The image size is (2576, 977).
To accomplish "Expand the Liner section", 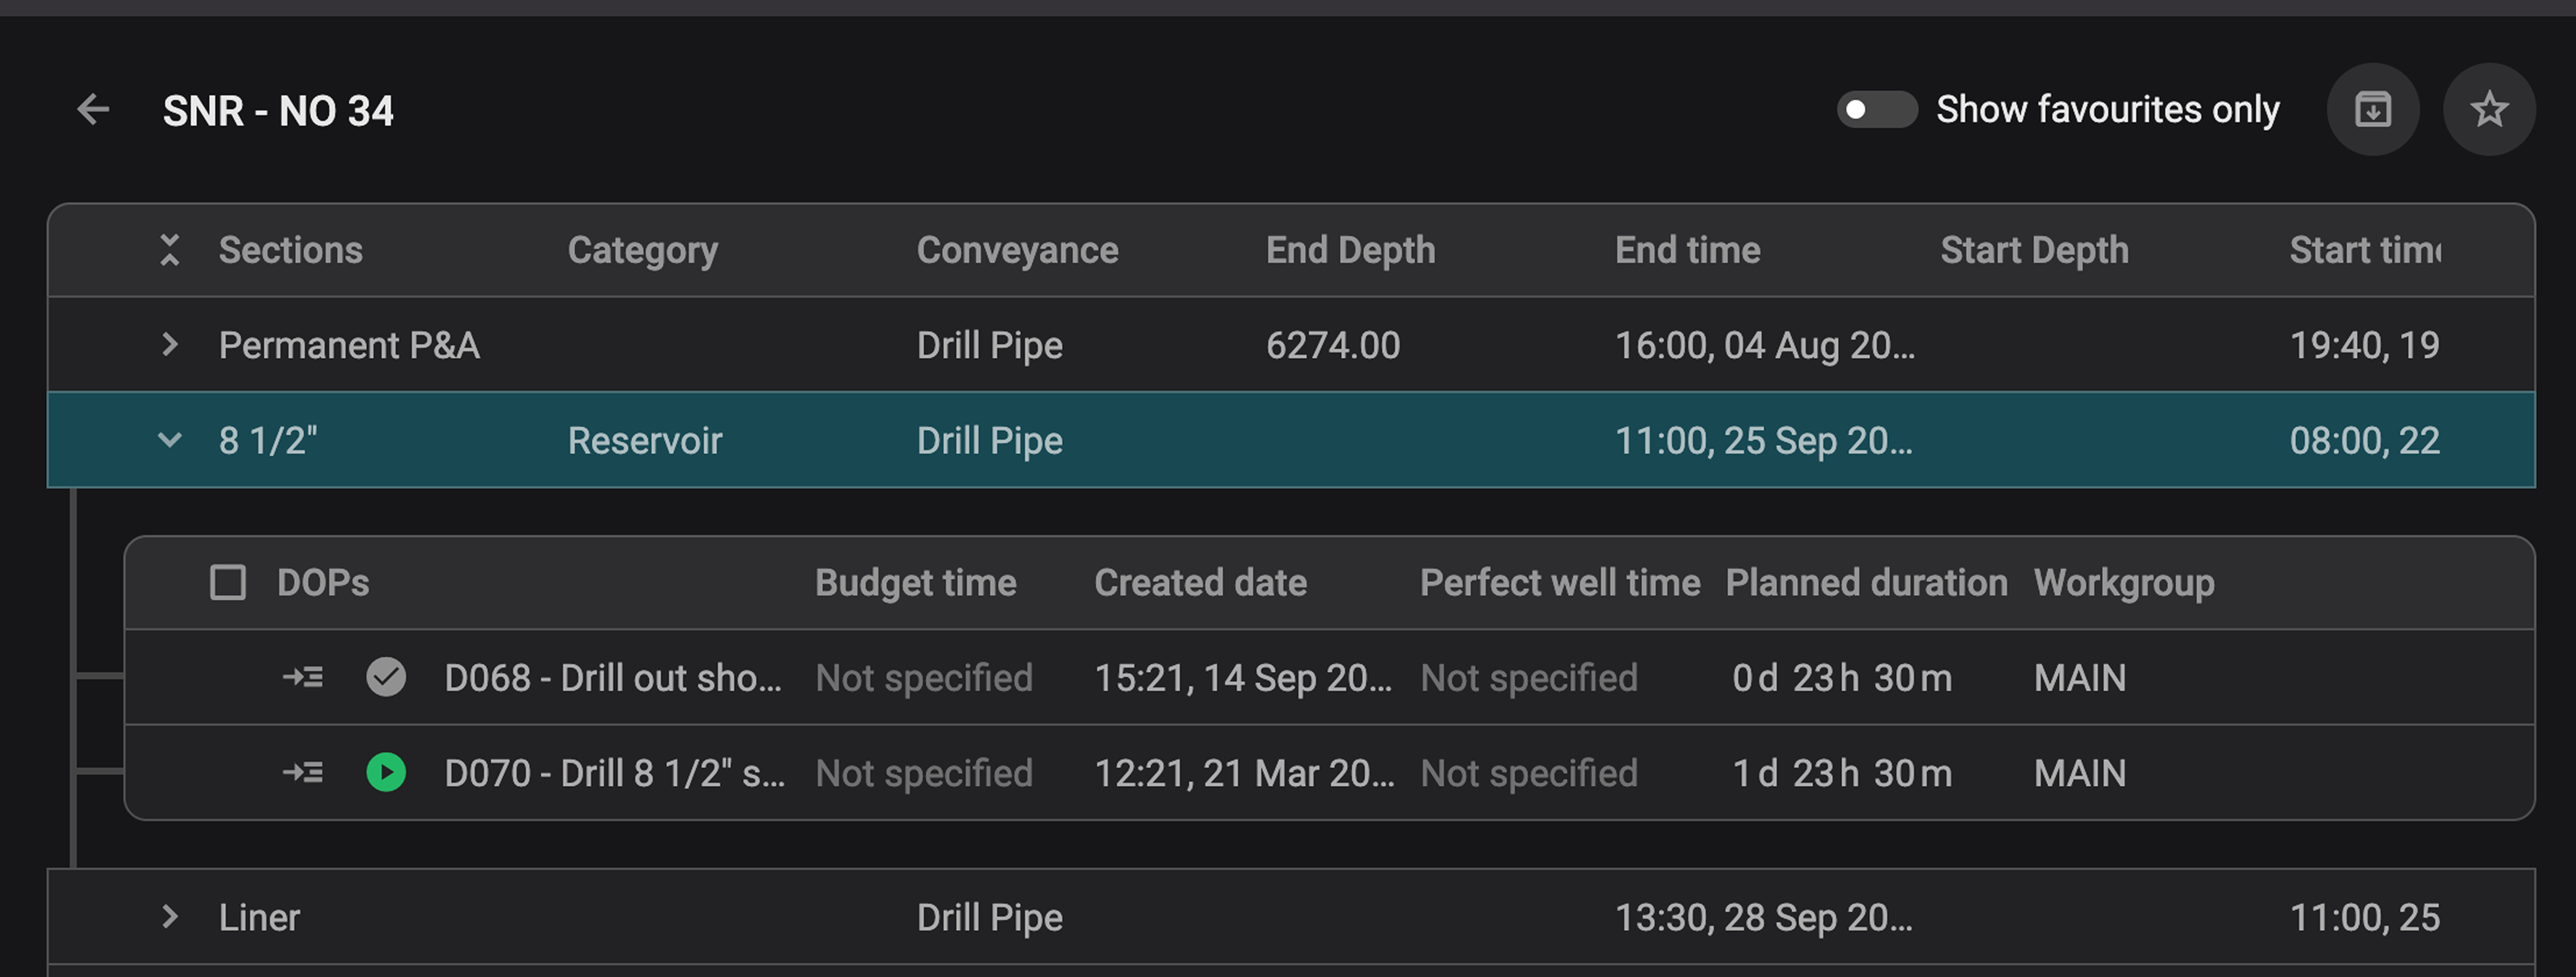I will (170, 917).
